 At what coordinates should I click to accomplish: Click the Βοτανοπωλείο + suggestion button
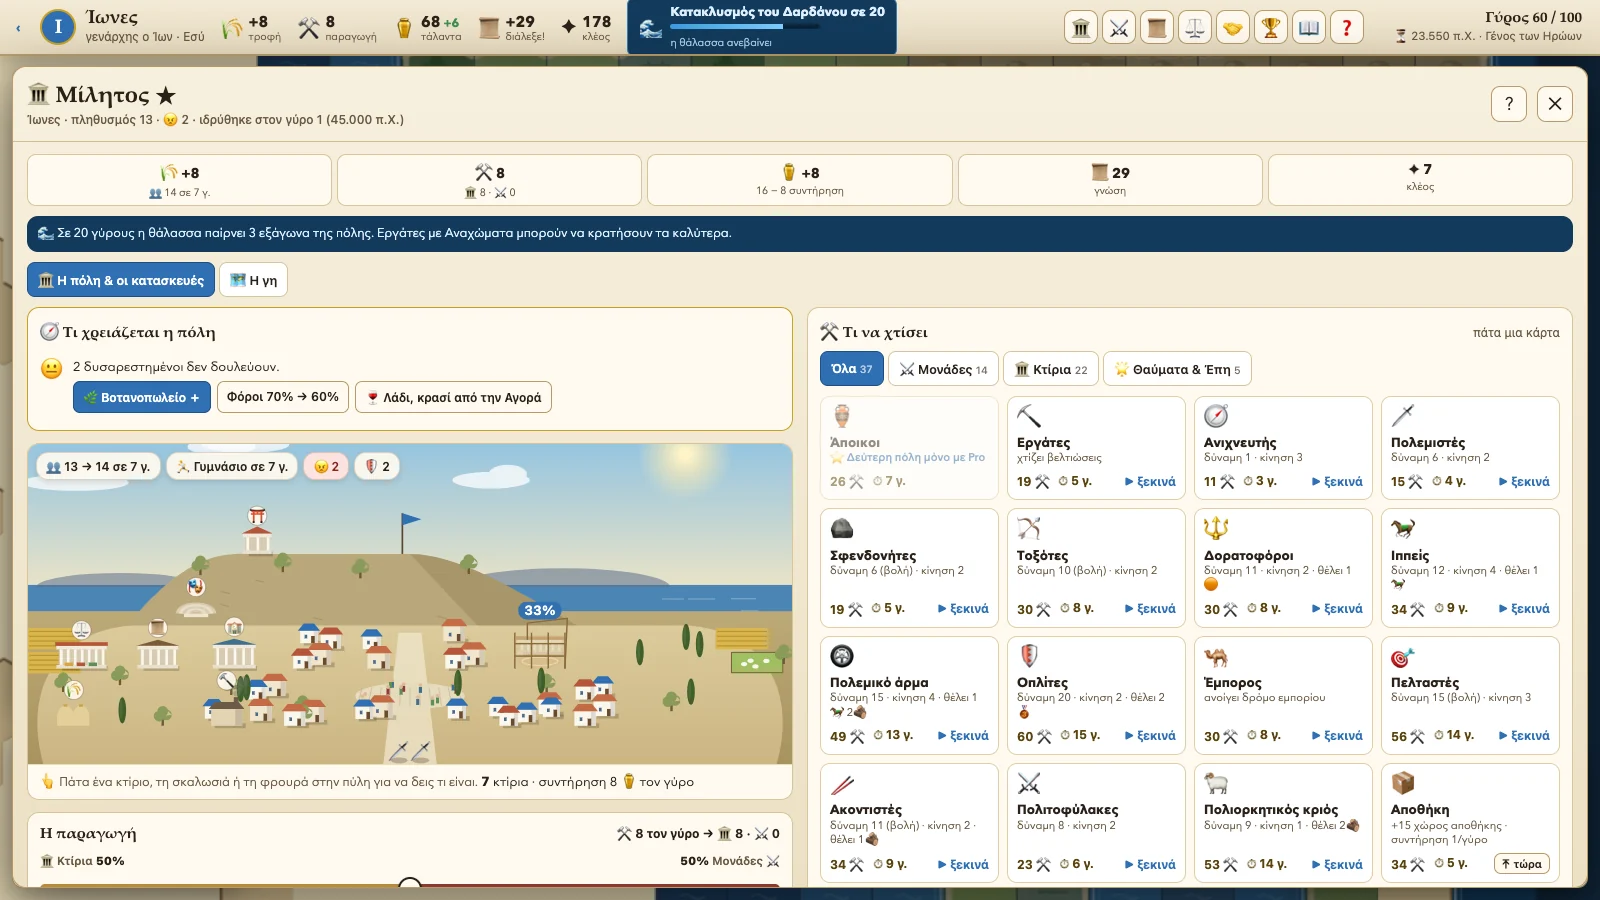(x=142, y=397)
